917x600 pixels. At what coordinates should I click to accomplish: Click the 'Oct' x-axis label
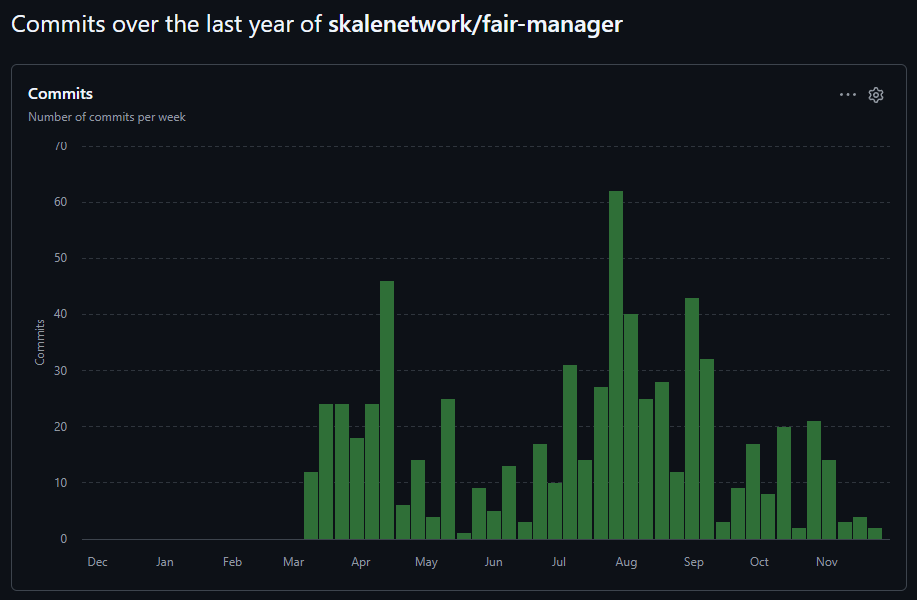tap(759, 562)
